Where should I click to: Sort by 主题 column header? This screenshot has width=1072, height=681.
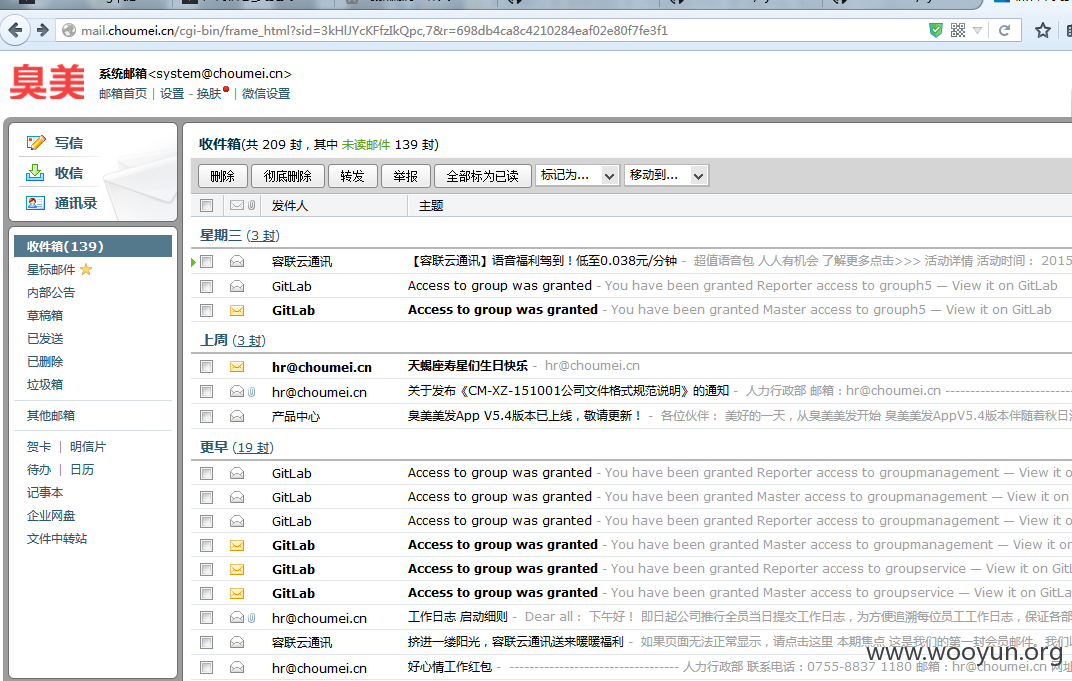(x=431, y=205)
